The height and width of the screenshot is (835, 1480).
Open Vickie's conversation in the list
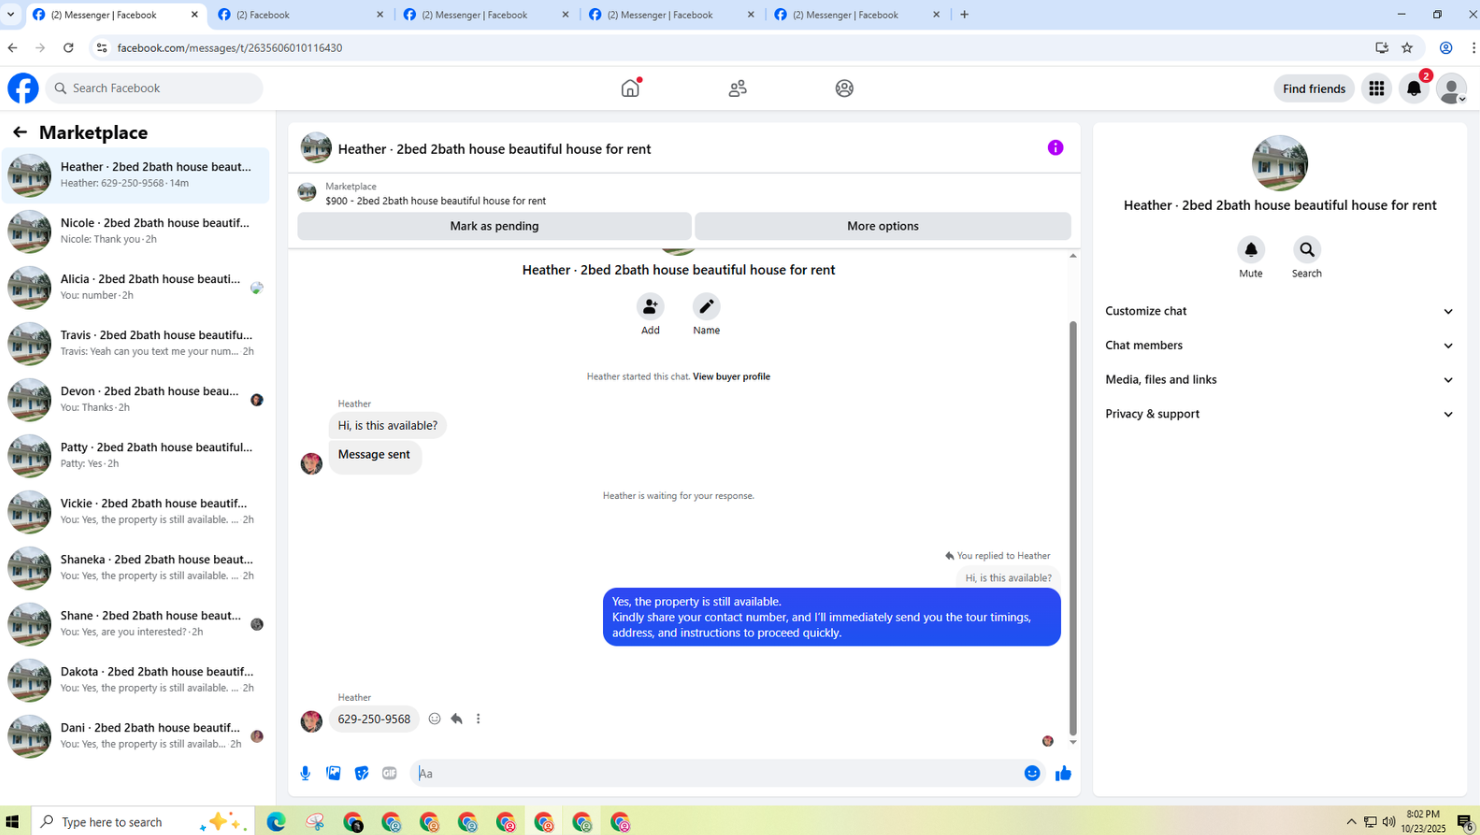tap(136, 511)
